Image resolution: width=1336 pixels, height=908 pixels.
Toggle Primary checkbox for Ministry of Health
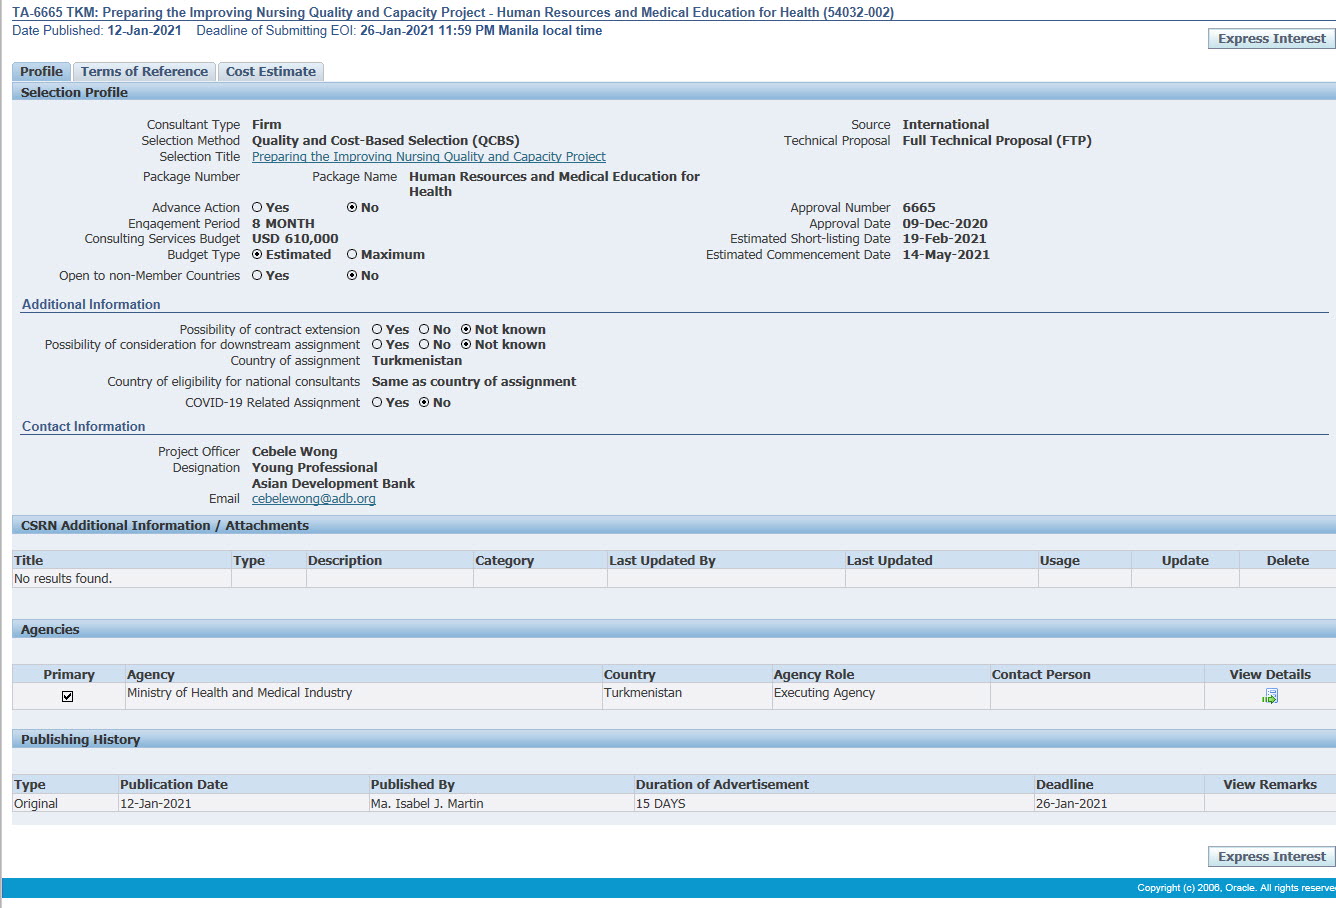pos(68,696)
